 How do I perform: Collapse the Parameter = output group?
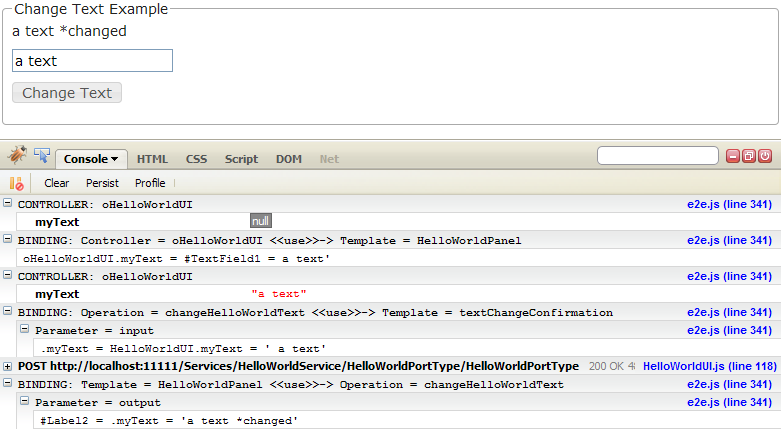coord(26,402)
